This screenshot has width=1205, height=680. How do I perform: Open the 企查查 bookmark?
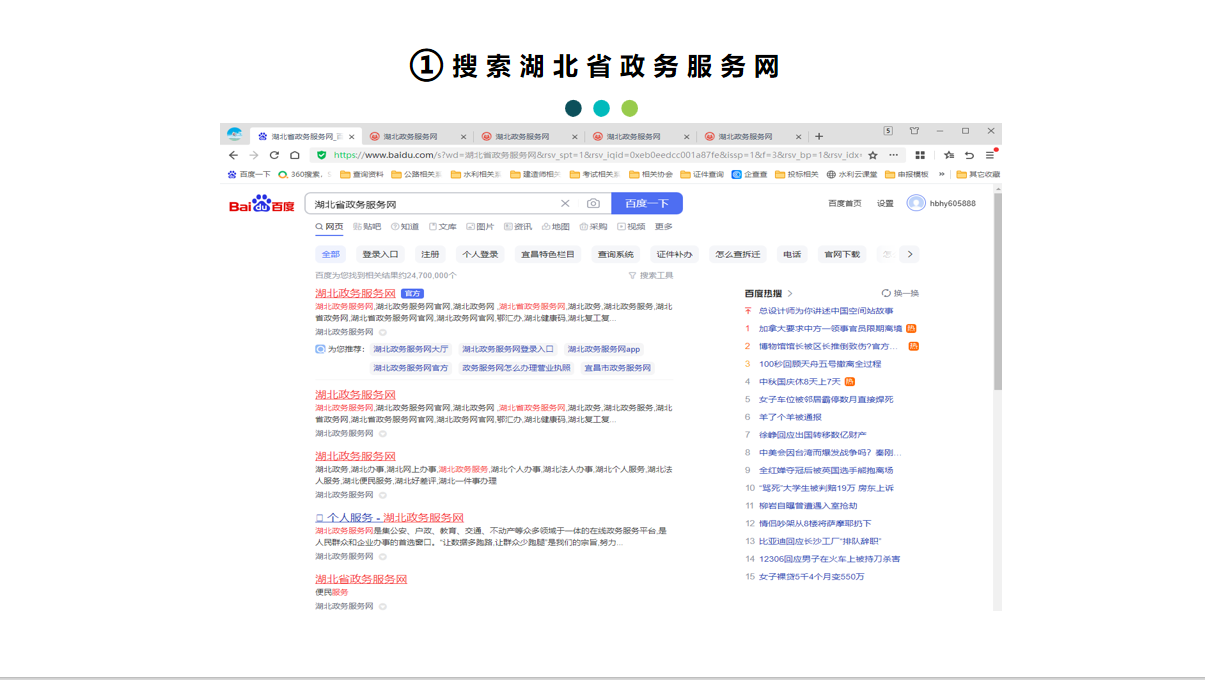pos(750,174)
